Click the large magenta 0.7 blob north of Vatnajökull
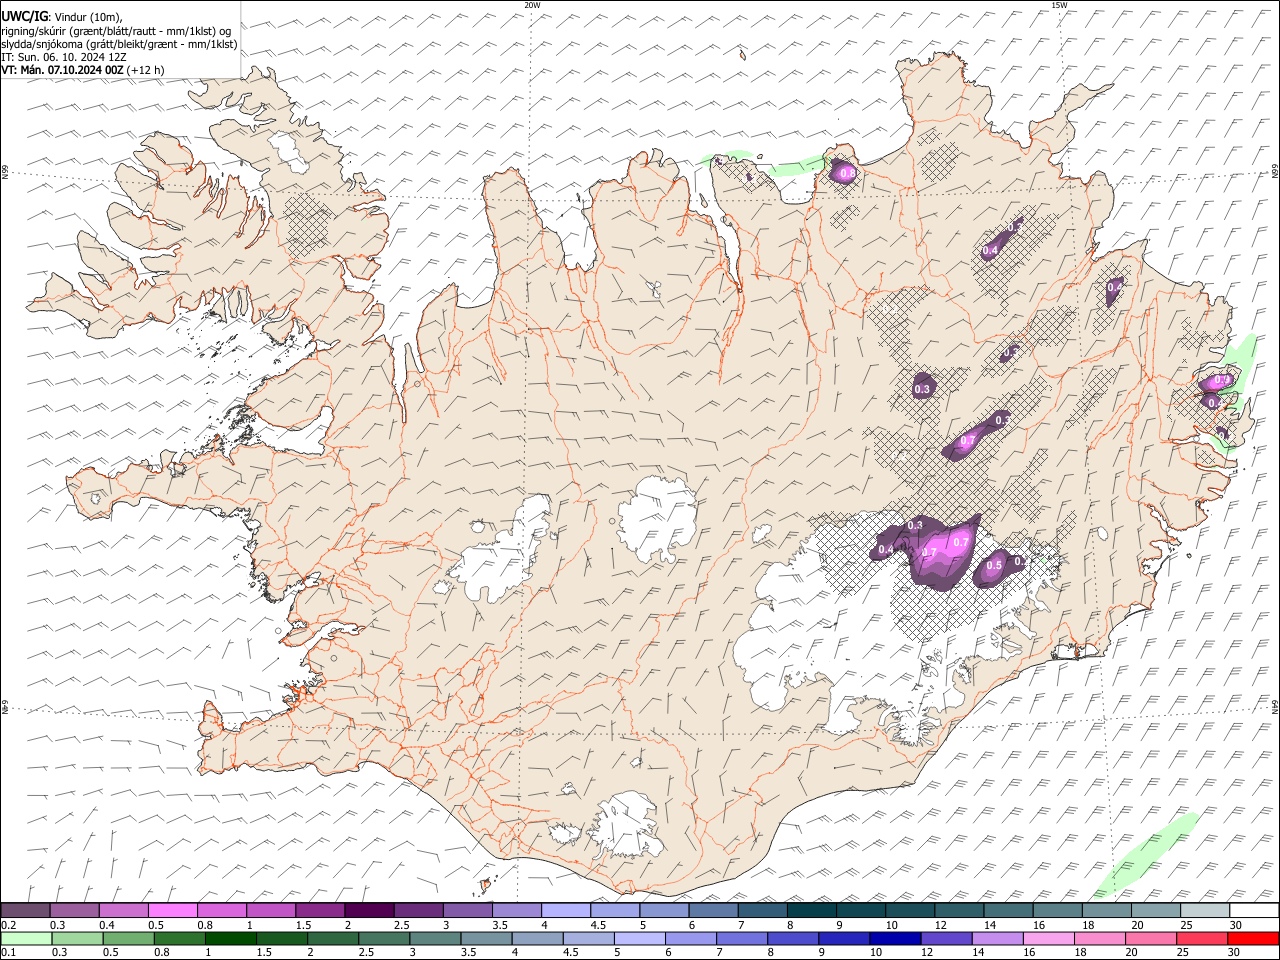1280x960 pixels. (x=944, y=553)
